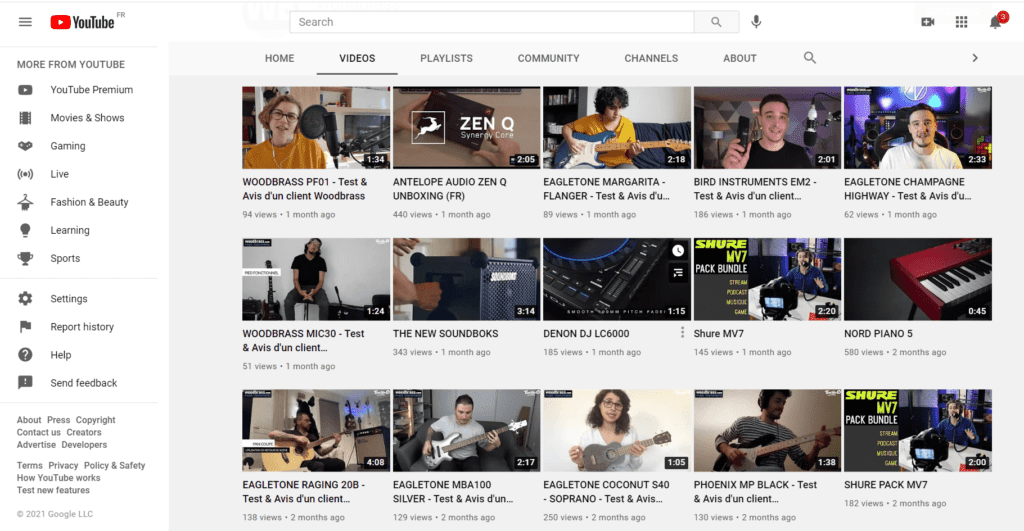This screenshot has height=531, width=1024.
Task: Open the COMMUNITY tab
Action: point(549,58)
